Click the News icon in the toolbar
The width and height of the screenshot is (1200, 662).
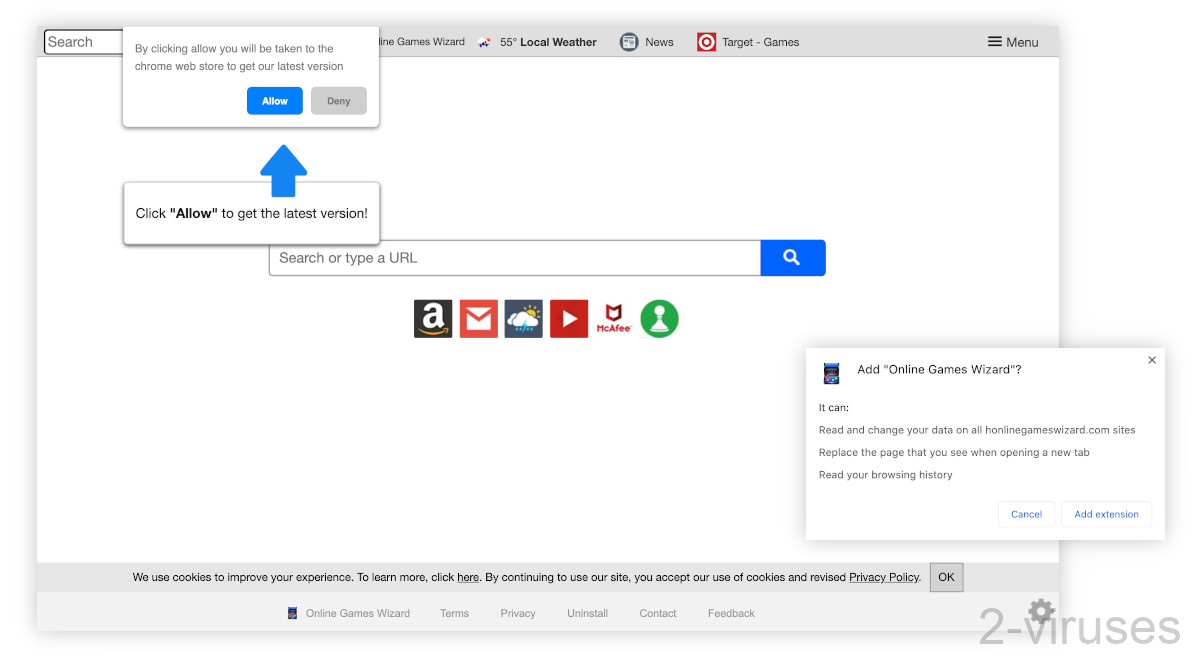[629, 41]
